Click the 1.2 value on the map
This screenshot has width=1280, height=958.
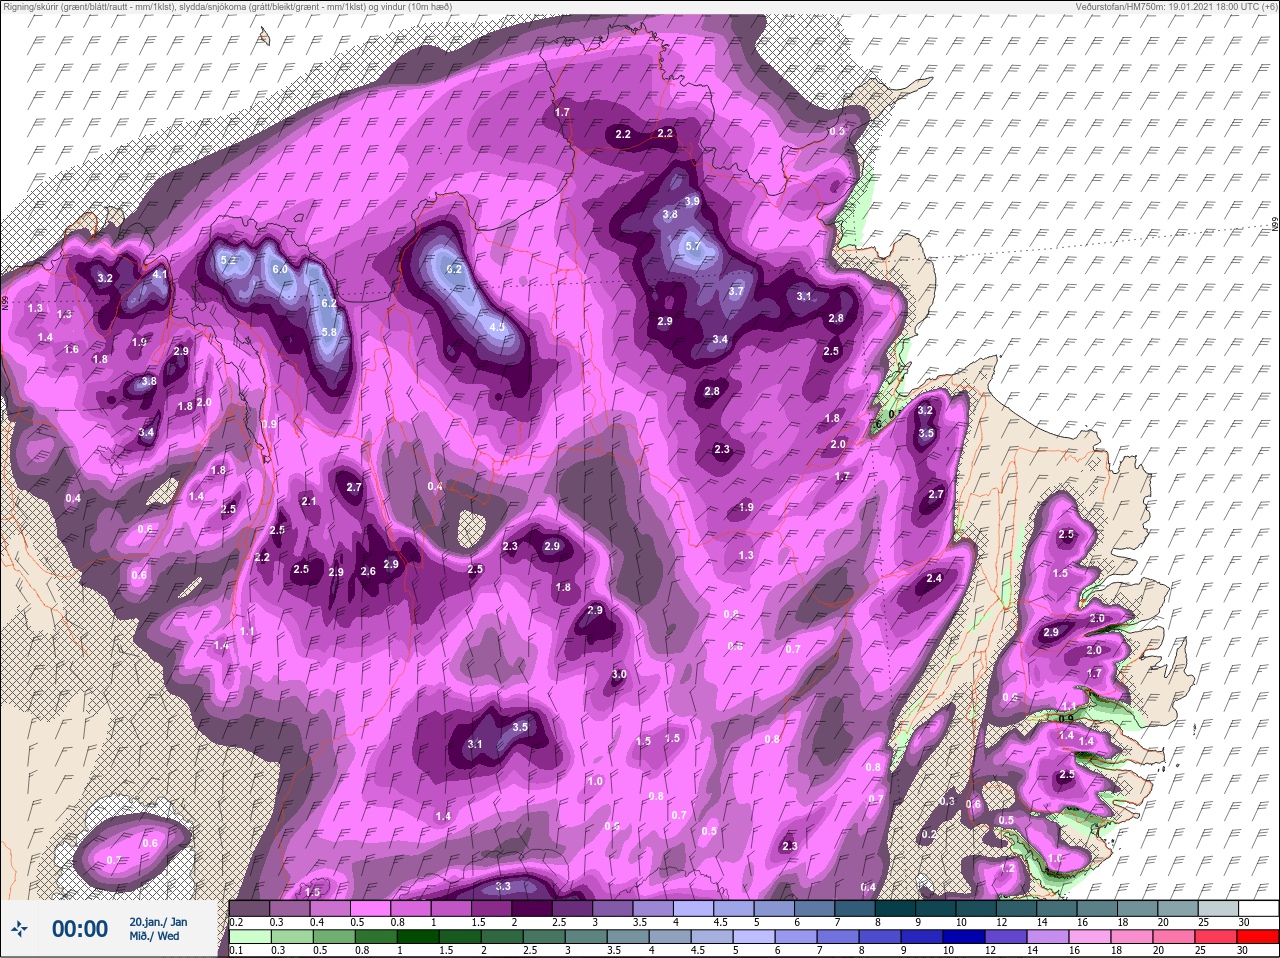click(1007, 868)
